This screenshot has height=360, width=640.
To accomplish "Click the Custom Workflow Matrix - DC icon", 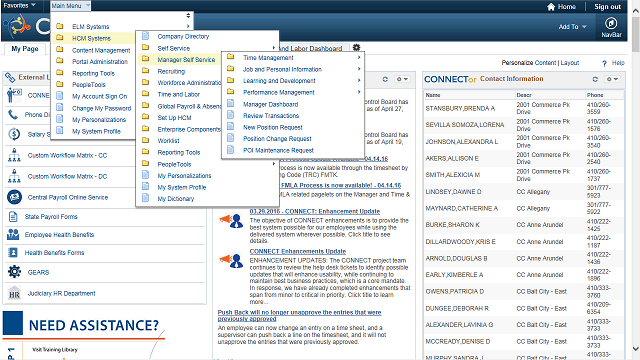I will coord(14,176).
